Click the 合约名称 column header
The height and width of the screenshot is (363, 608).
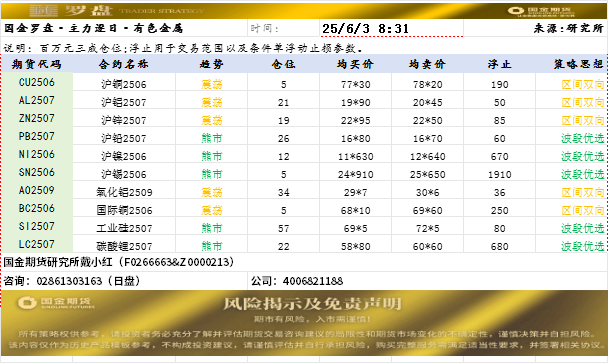(x=124, y=64)
